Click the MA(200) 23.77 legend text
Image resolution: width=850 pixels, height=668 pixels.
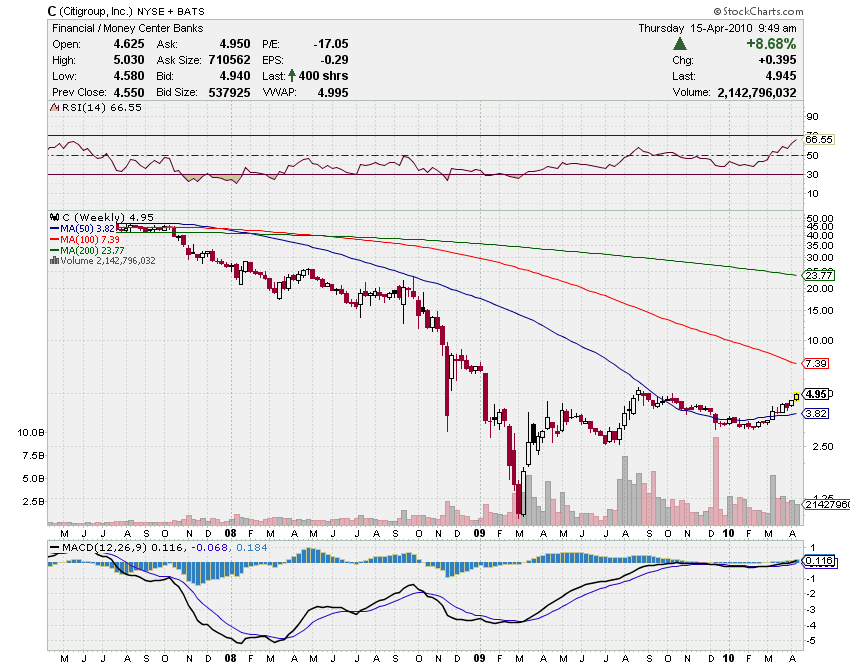[92, 250]
